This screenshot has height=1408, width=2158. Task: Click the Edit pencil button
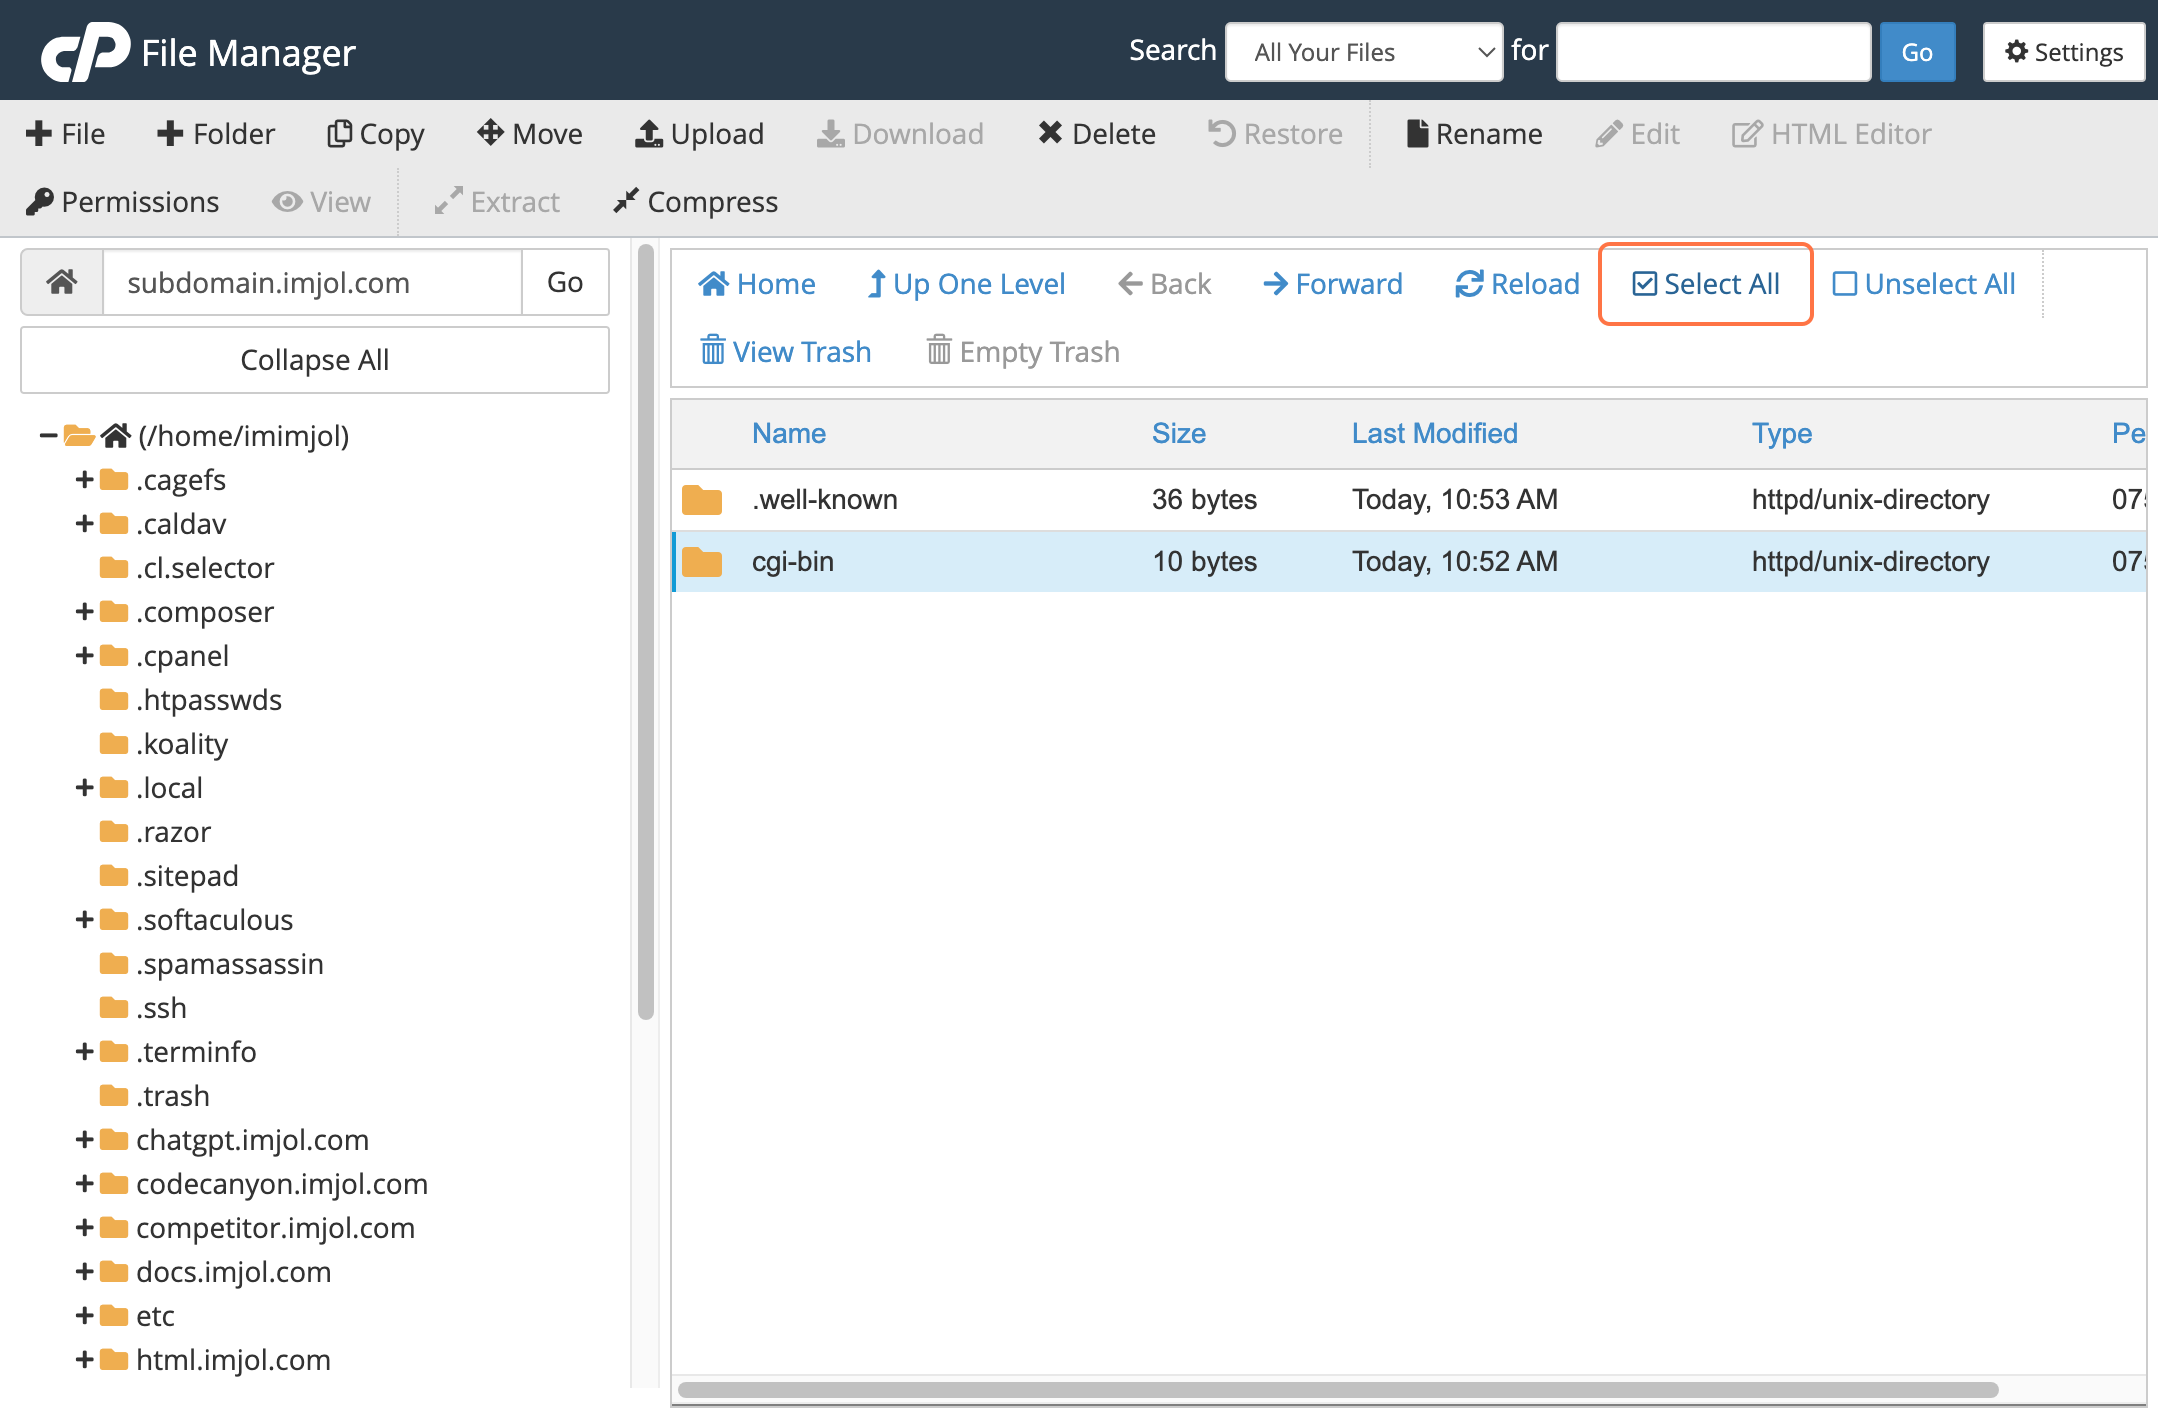1637,134
